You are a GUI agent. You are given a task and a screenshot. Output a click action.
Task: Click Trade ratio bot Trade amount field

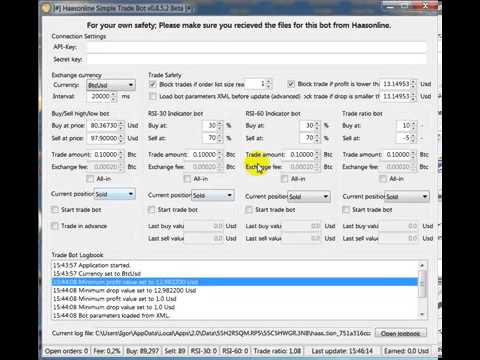click(x=401, y=155)
